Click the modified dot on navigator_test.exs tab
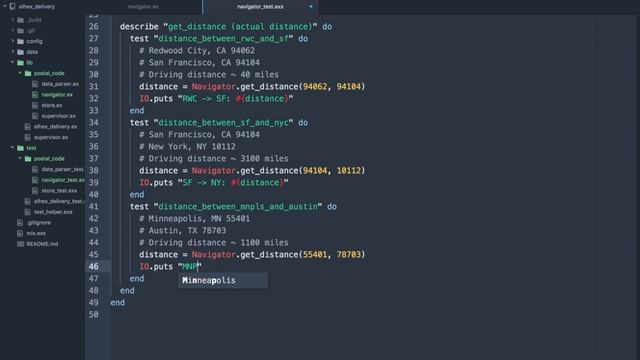Screen dimensions: 640x360 tap(311, 7)
